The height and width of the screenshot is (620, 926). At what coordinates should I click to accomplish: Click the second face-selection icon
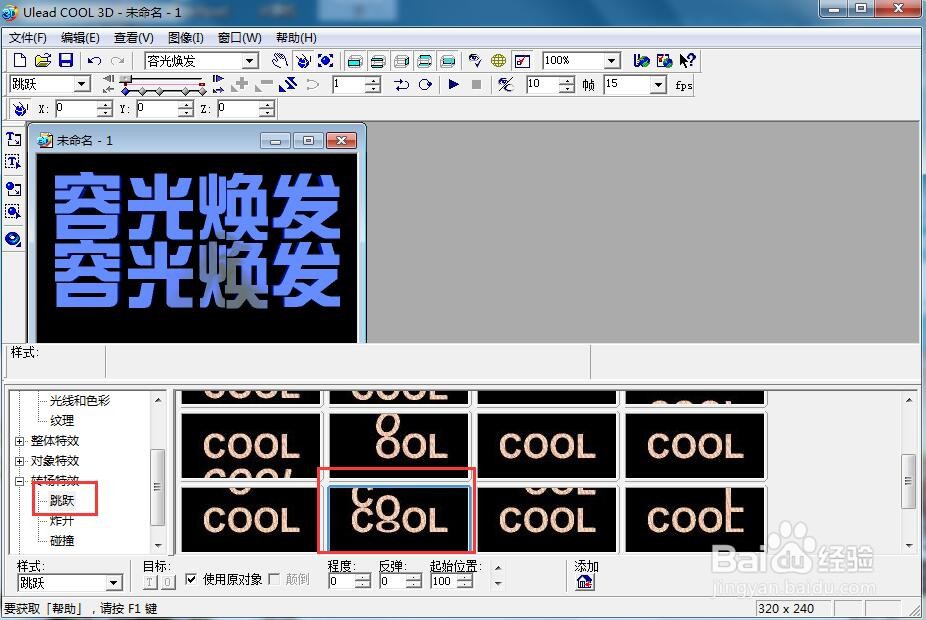[x=378, y=61]
